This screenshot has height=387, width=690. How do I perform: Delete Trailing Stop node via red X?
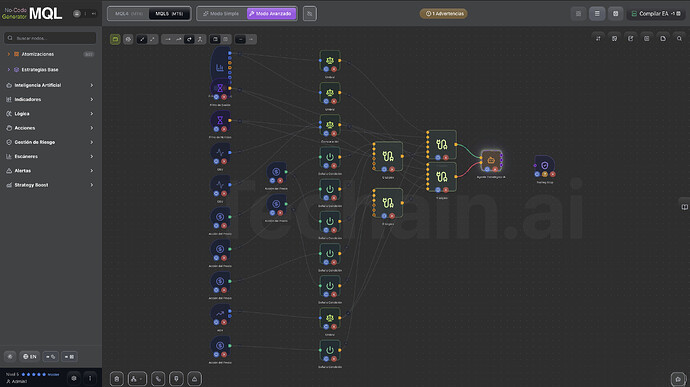click(553, 174)
